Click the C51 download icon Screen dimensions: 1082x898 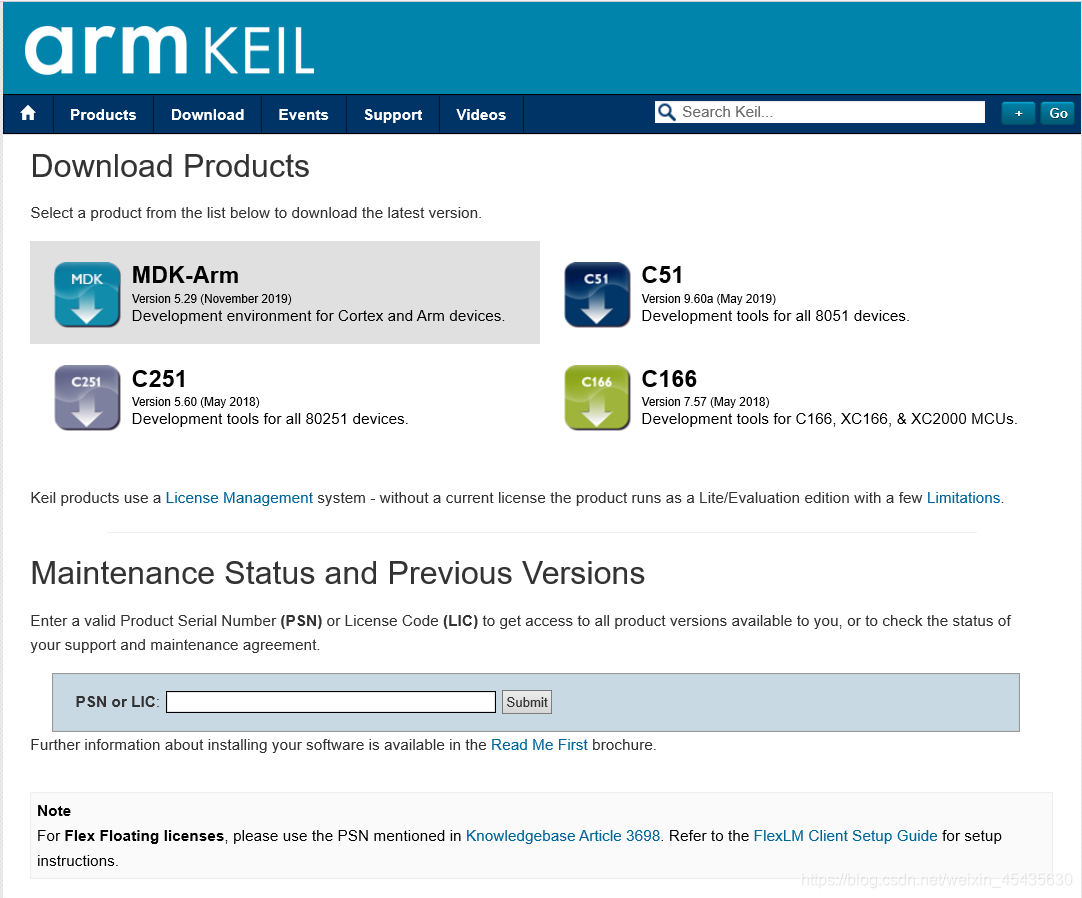coord(597,294)
